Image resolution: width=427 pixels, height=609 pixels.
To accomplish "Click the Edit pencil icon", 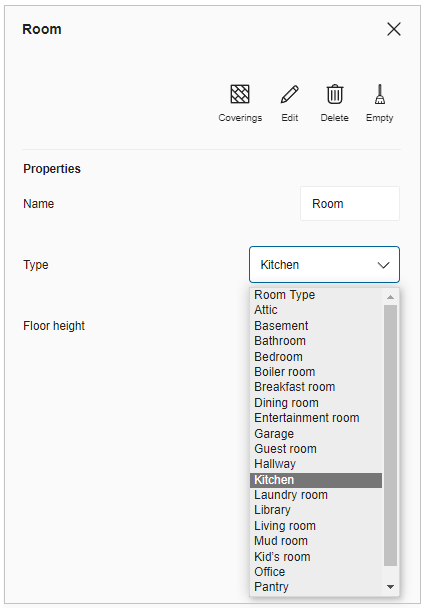I will [289, 94].
